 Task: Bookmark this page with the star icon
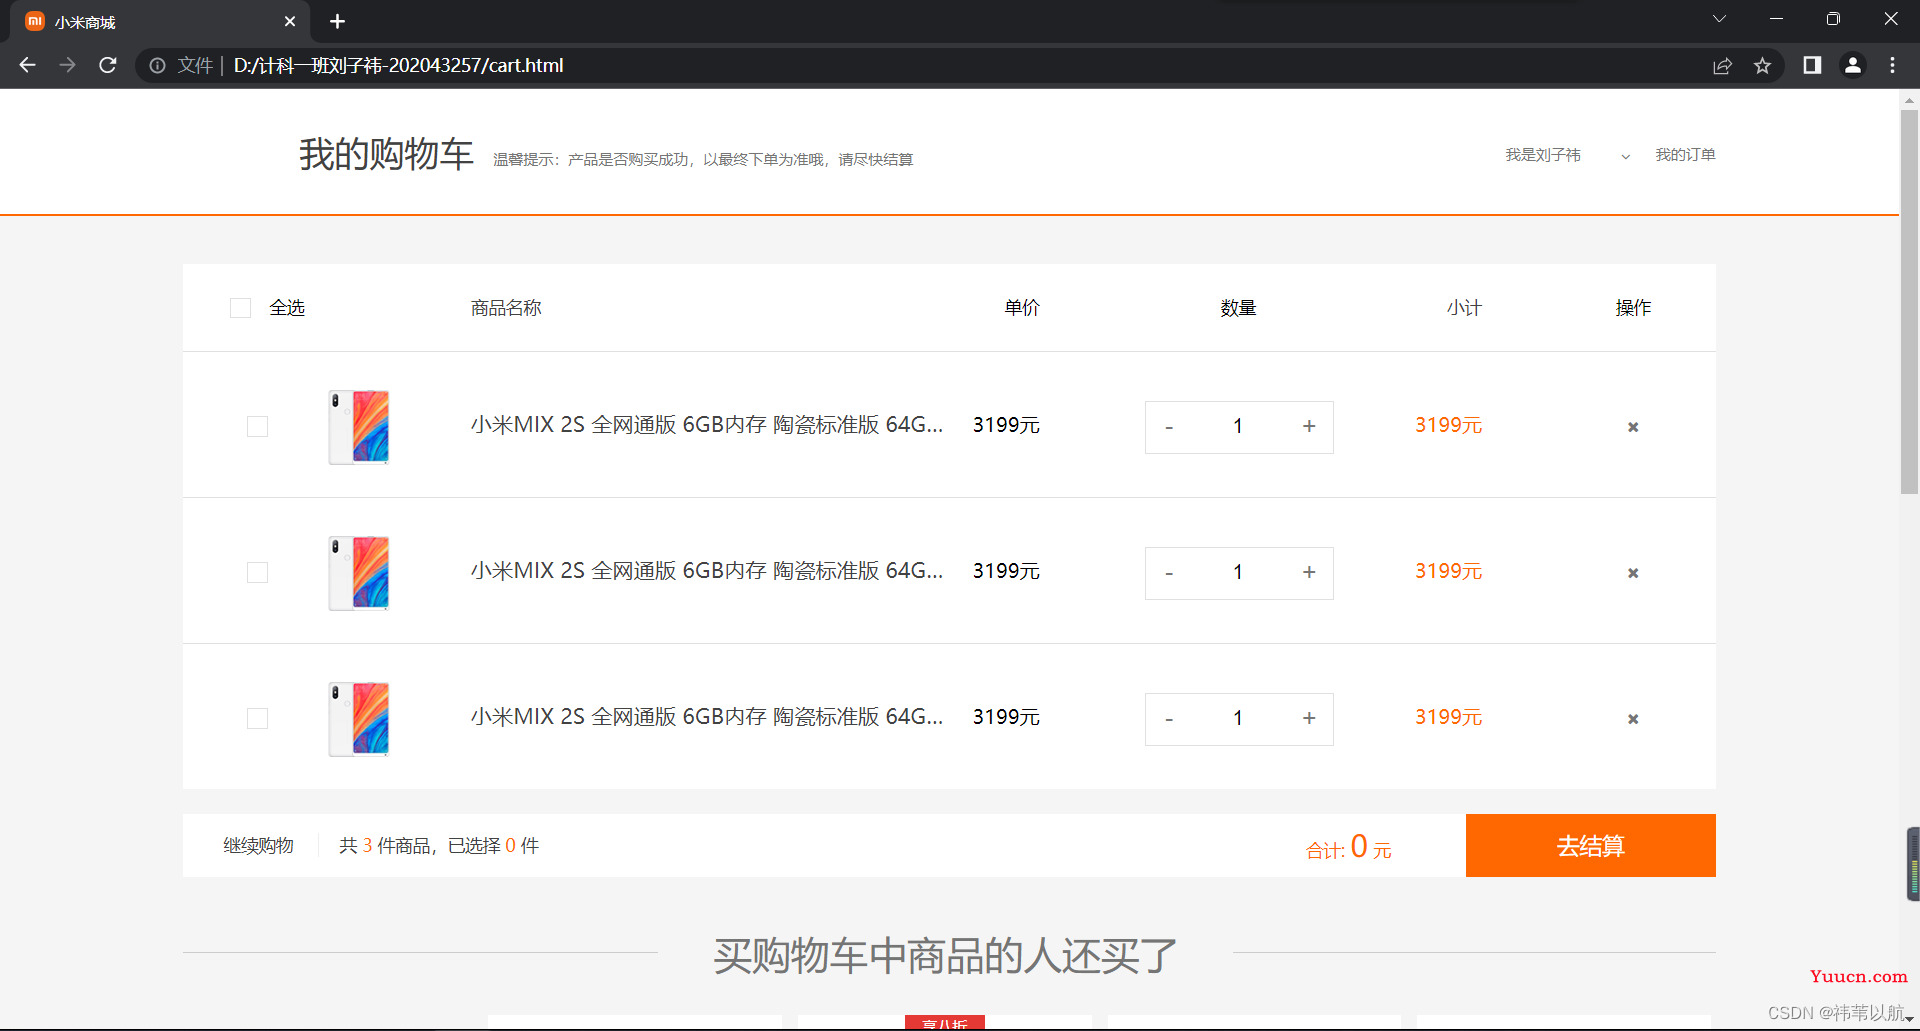click(1762, 66)
